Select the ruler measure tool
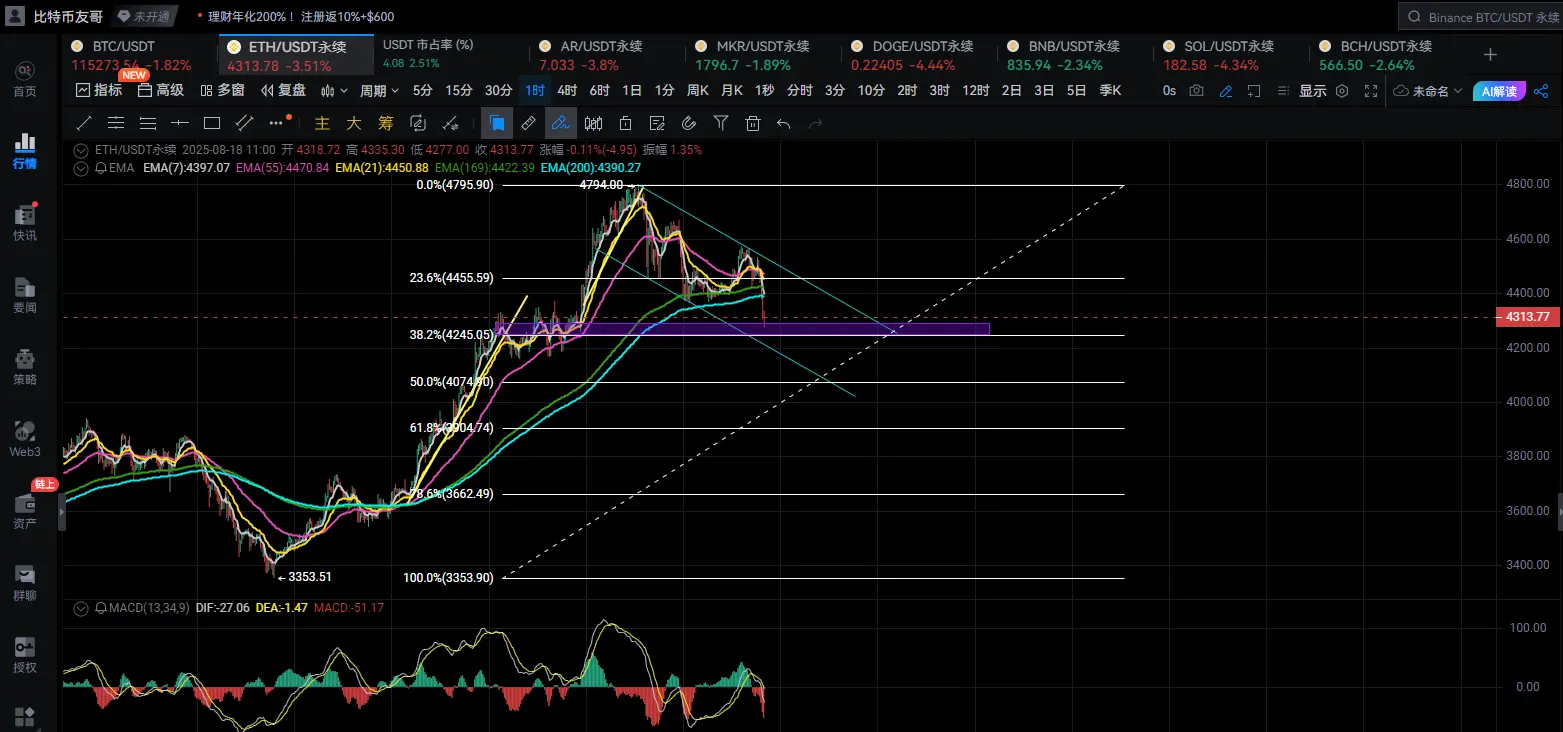The image size is (1563, 732). 529,123
